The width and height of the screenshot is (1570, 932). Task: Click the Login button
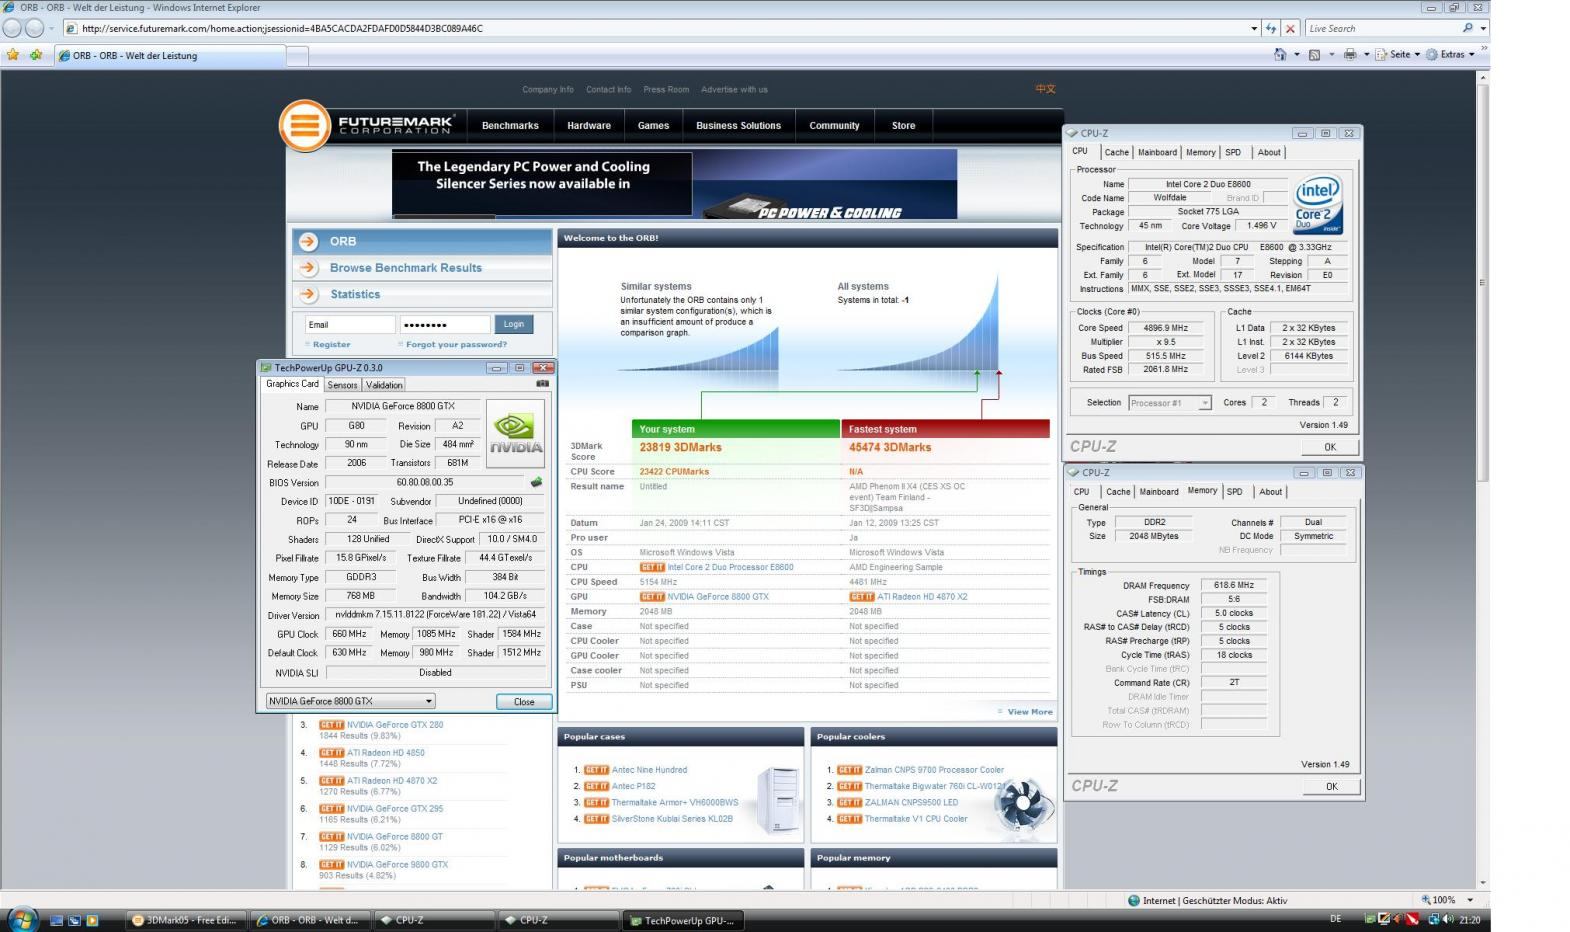point(514,324)
